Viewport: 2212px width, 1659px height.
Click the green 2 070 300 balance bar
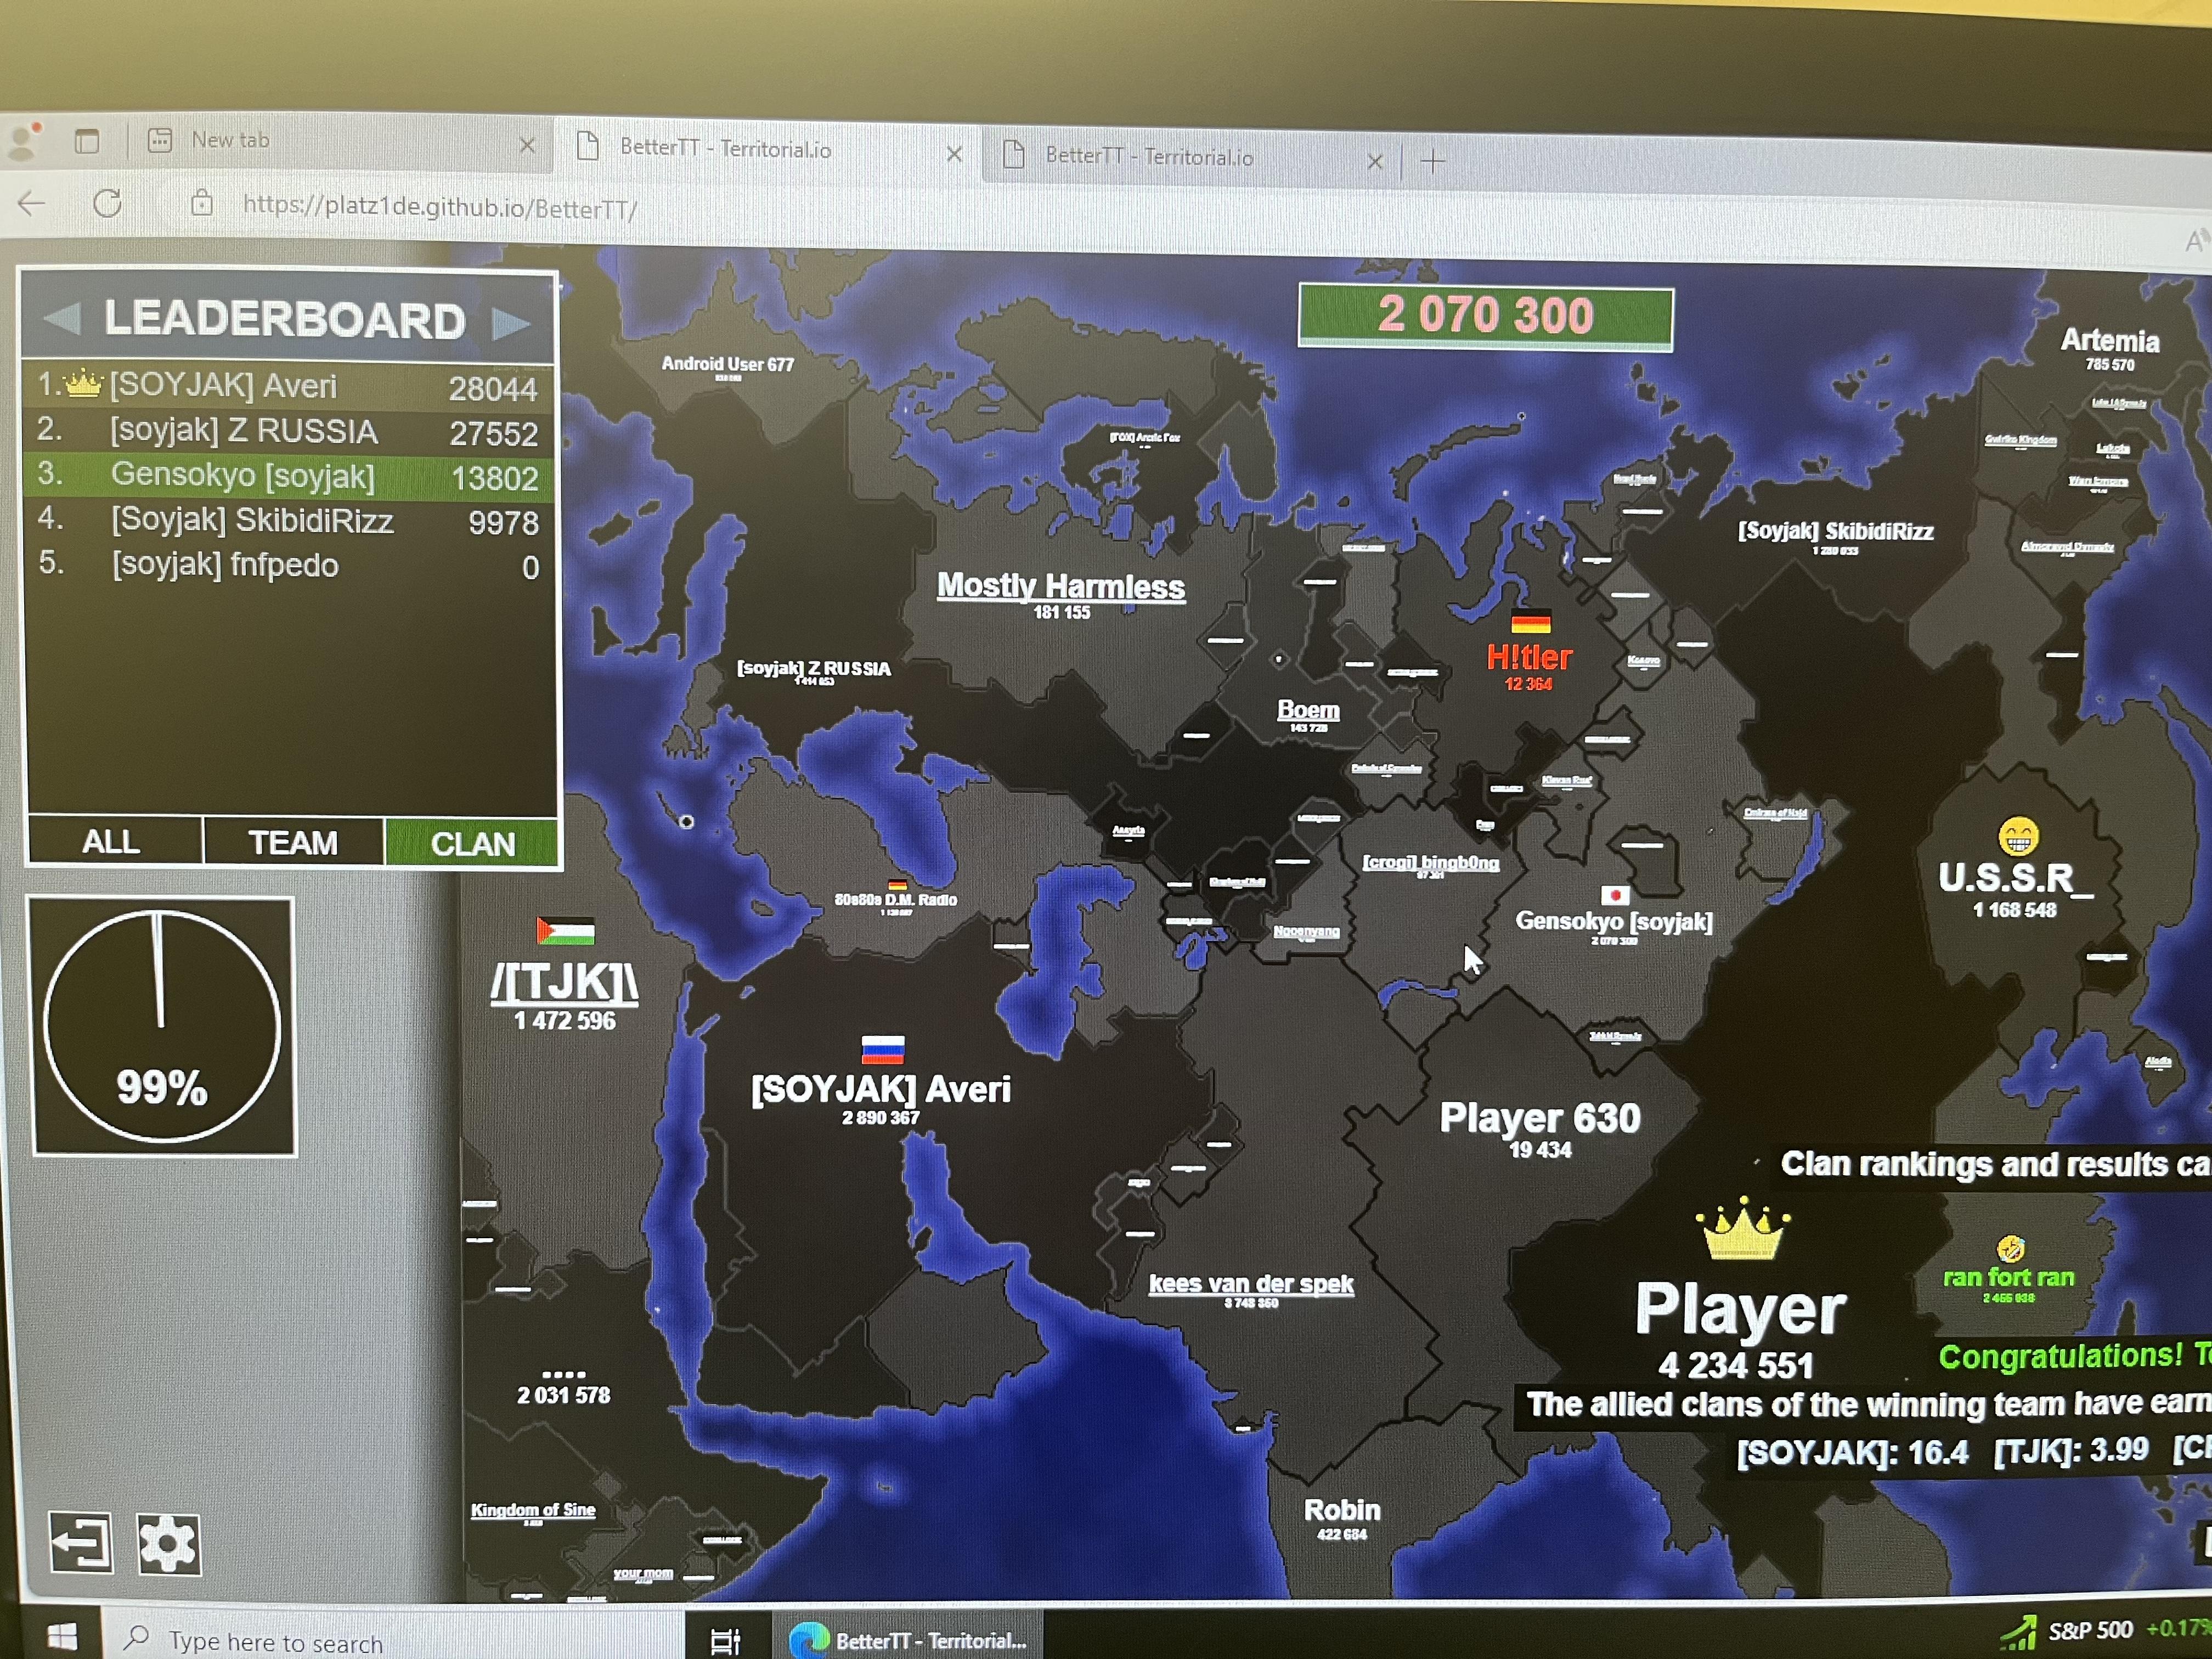[1485, 316]
